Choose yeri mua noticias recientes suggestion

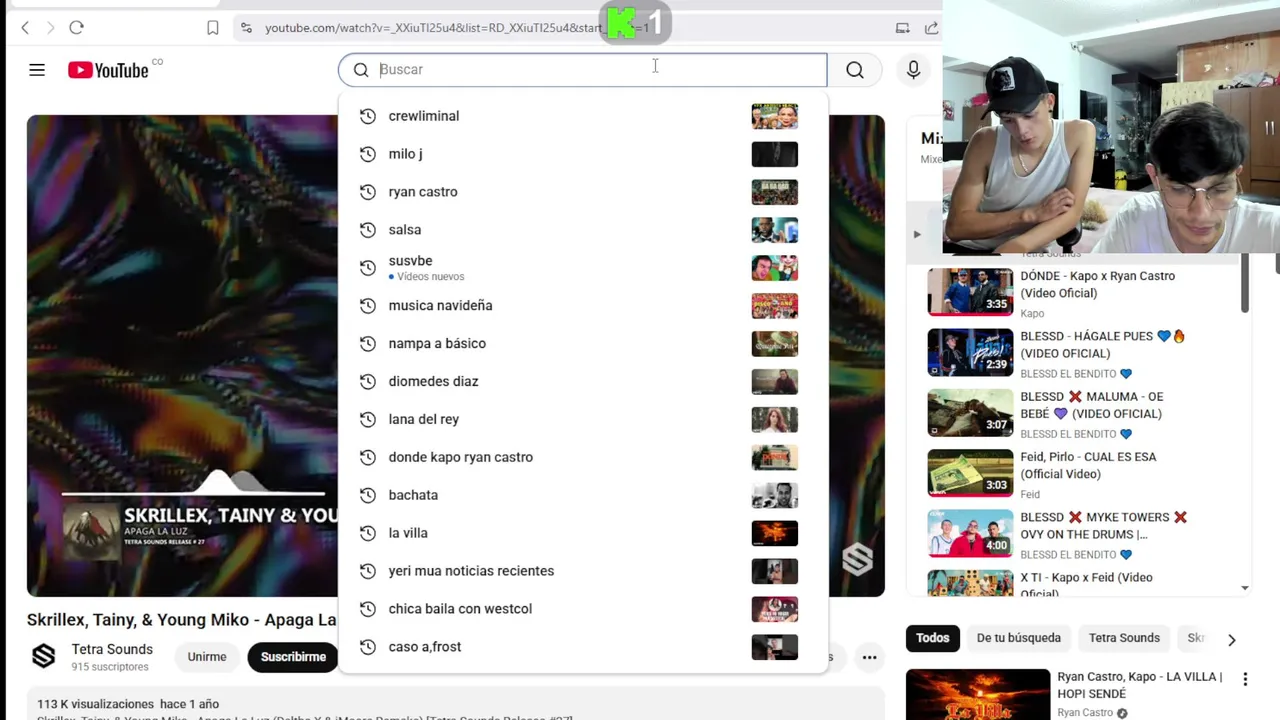[583, 571]
